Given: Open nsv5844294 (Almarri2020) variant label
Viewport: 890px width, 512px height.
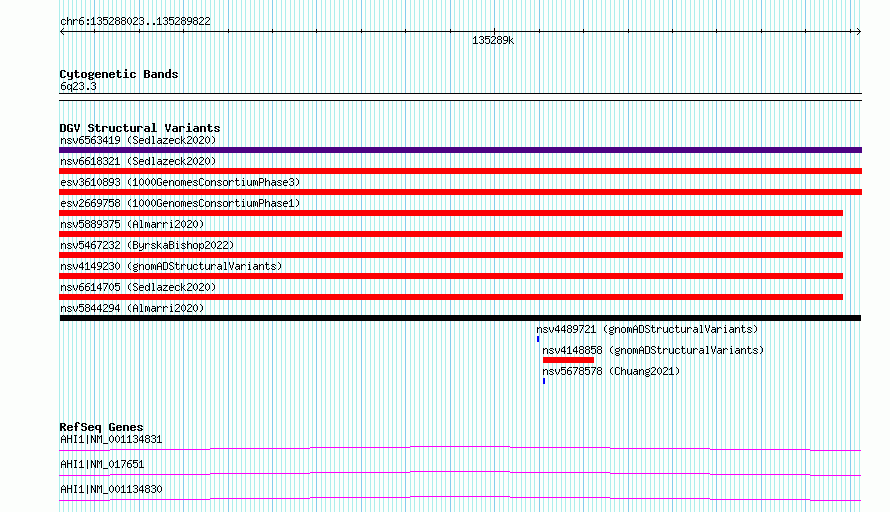Looking at the screenshot, I should pos(132,308).
